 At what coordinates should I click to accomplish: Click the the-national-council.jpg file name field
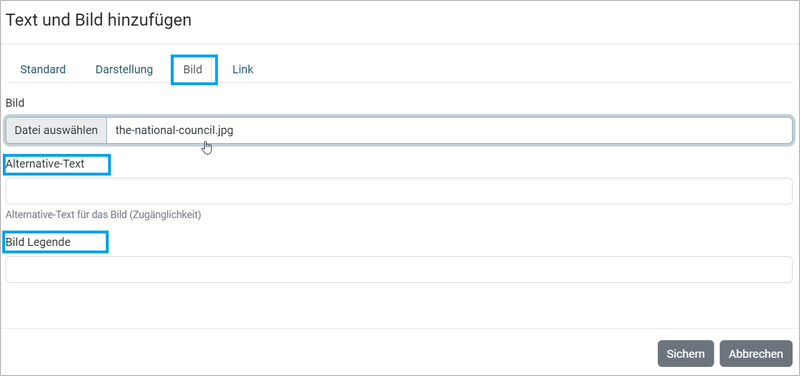(449, 130)
